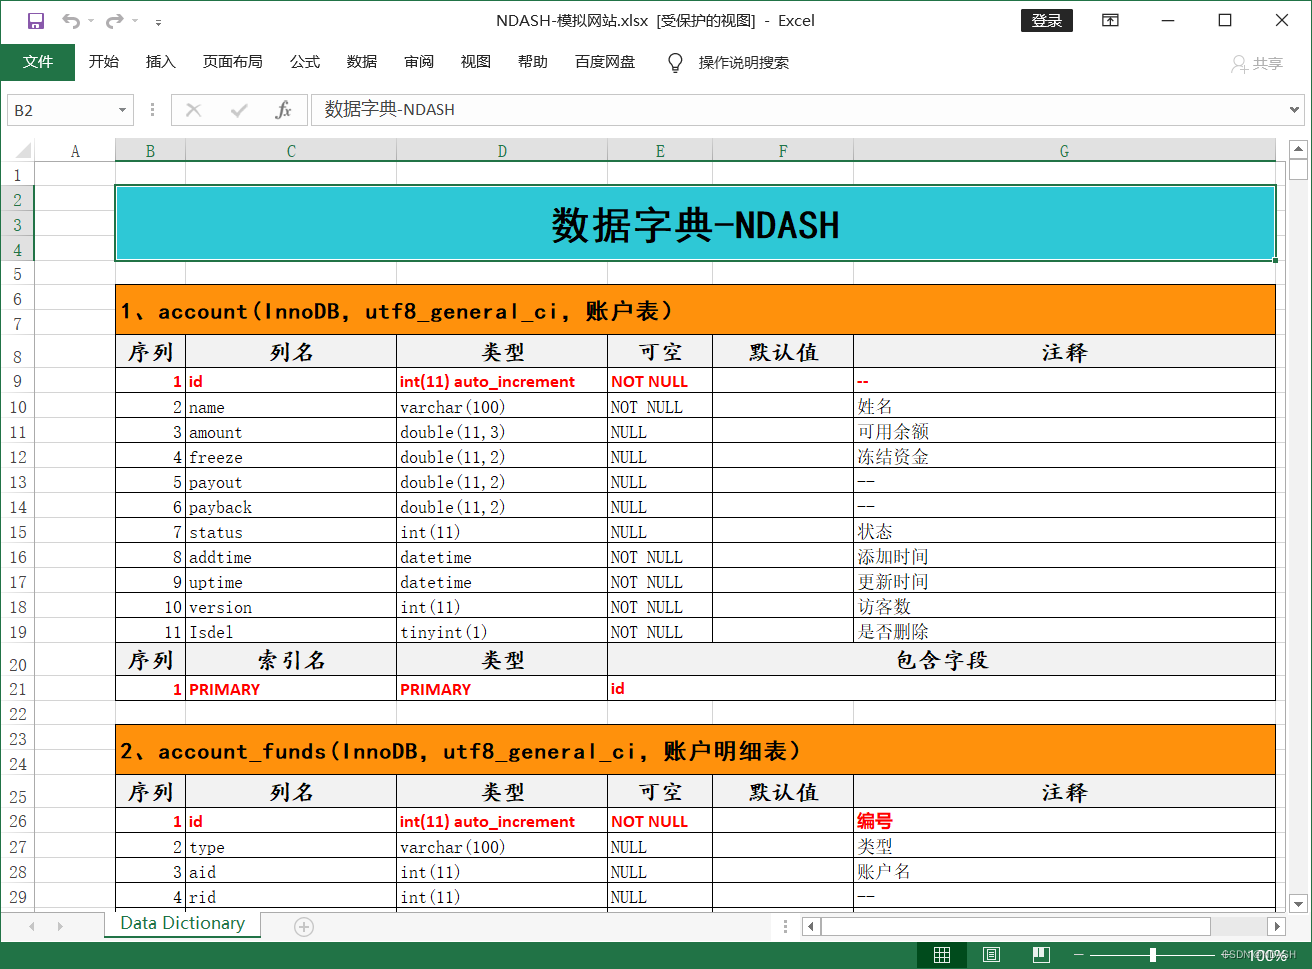The width and height of the screenshot is (1312, 969).
Task: Click the Enter checkmark in formula bar
Action: pyautogui.click(x=239, y=110)
